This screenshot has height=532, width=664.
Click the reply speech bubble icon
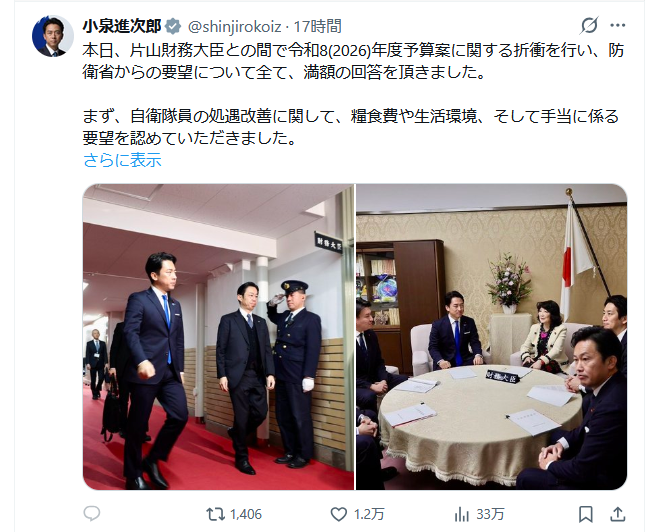[x=92, y=514]
